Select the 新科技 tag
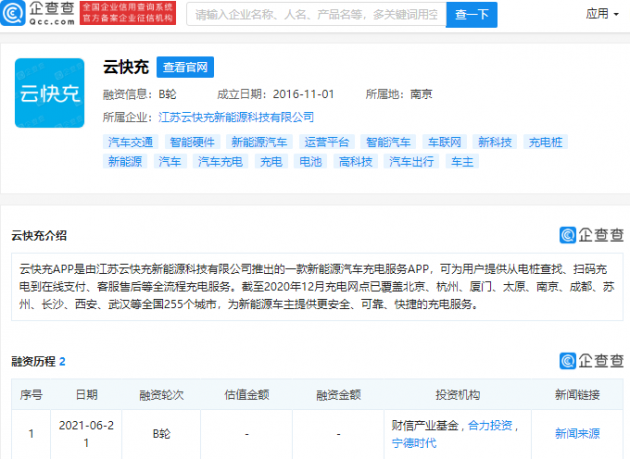Screen dimensions: 630x459 495,142
